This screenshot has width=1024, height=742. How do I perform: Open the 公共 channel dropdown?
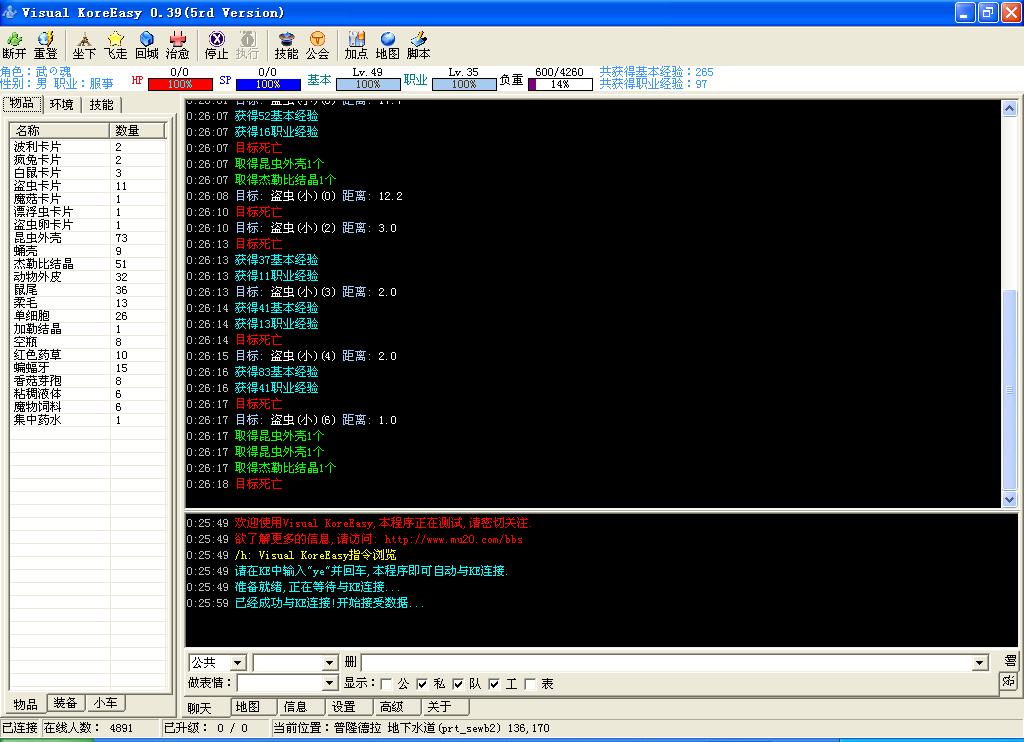pos(237,663)
